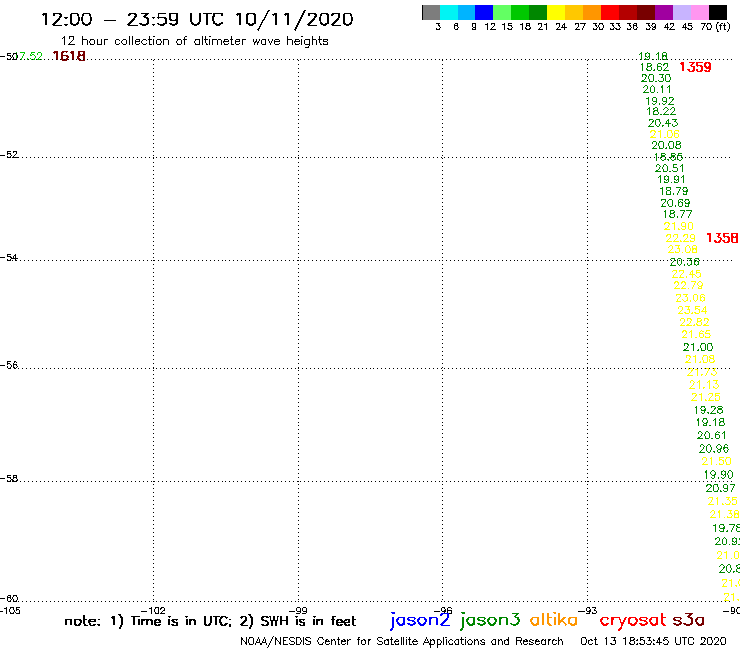Select the wave height value 20.11

click(657, 90)
